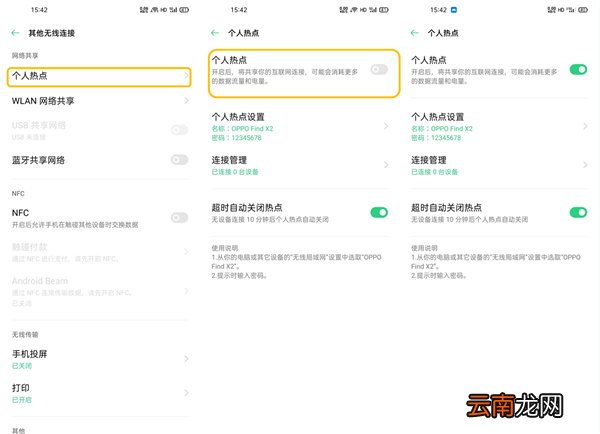The image size is (600, 434).
Task: Turn off 个人热点 switch in right screen
Action: (x=578, y=69)
